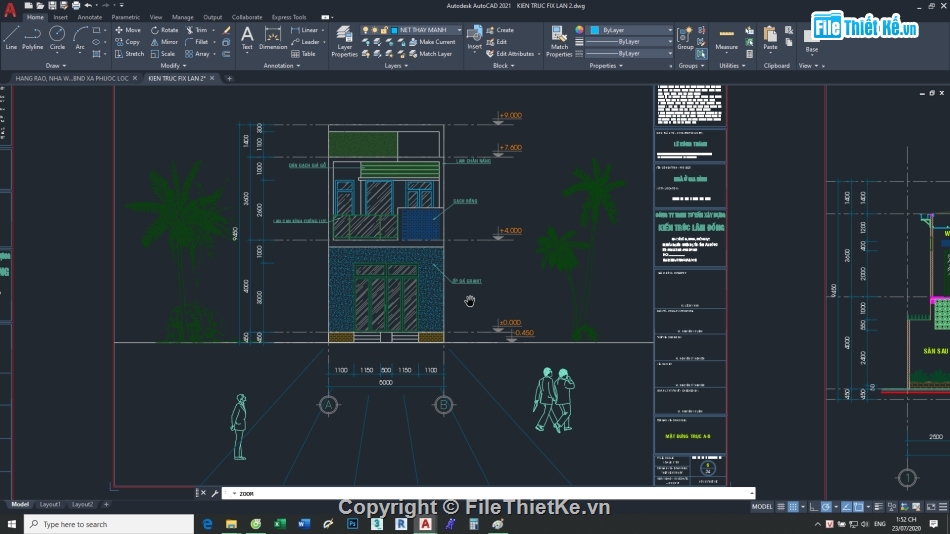Click the Erase tool icon
Screen dimensions: 950x534
(x=227, y=30)
